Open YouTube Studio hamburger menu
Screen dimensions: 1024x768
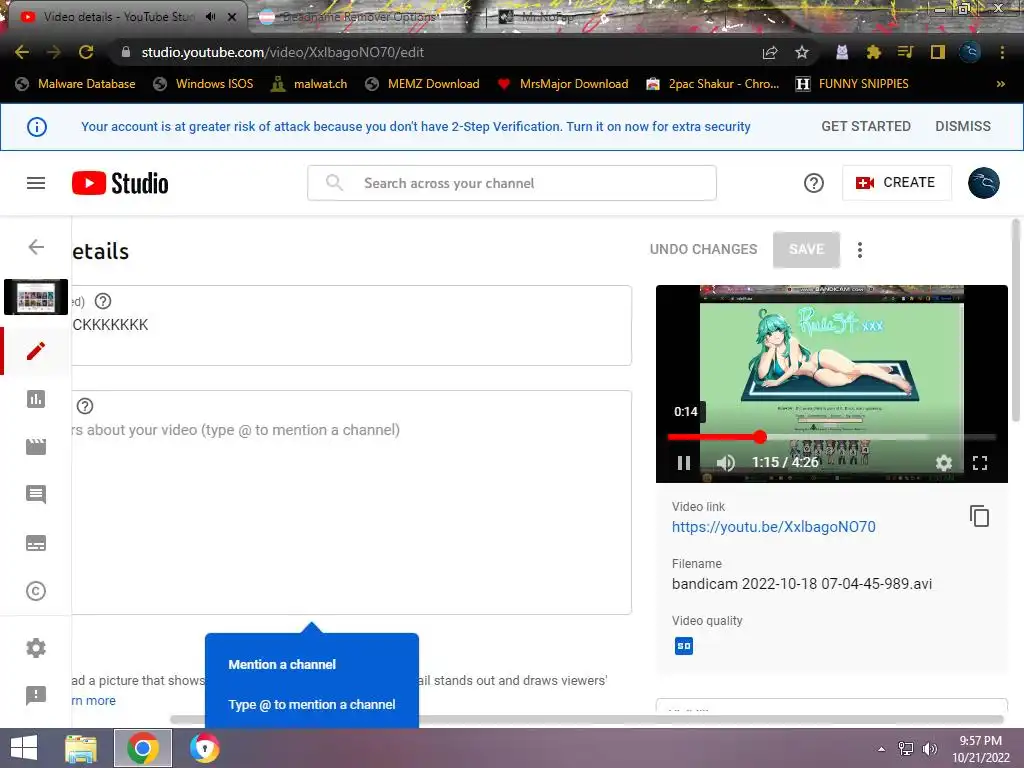pos(36,183)
